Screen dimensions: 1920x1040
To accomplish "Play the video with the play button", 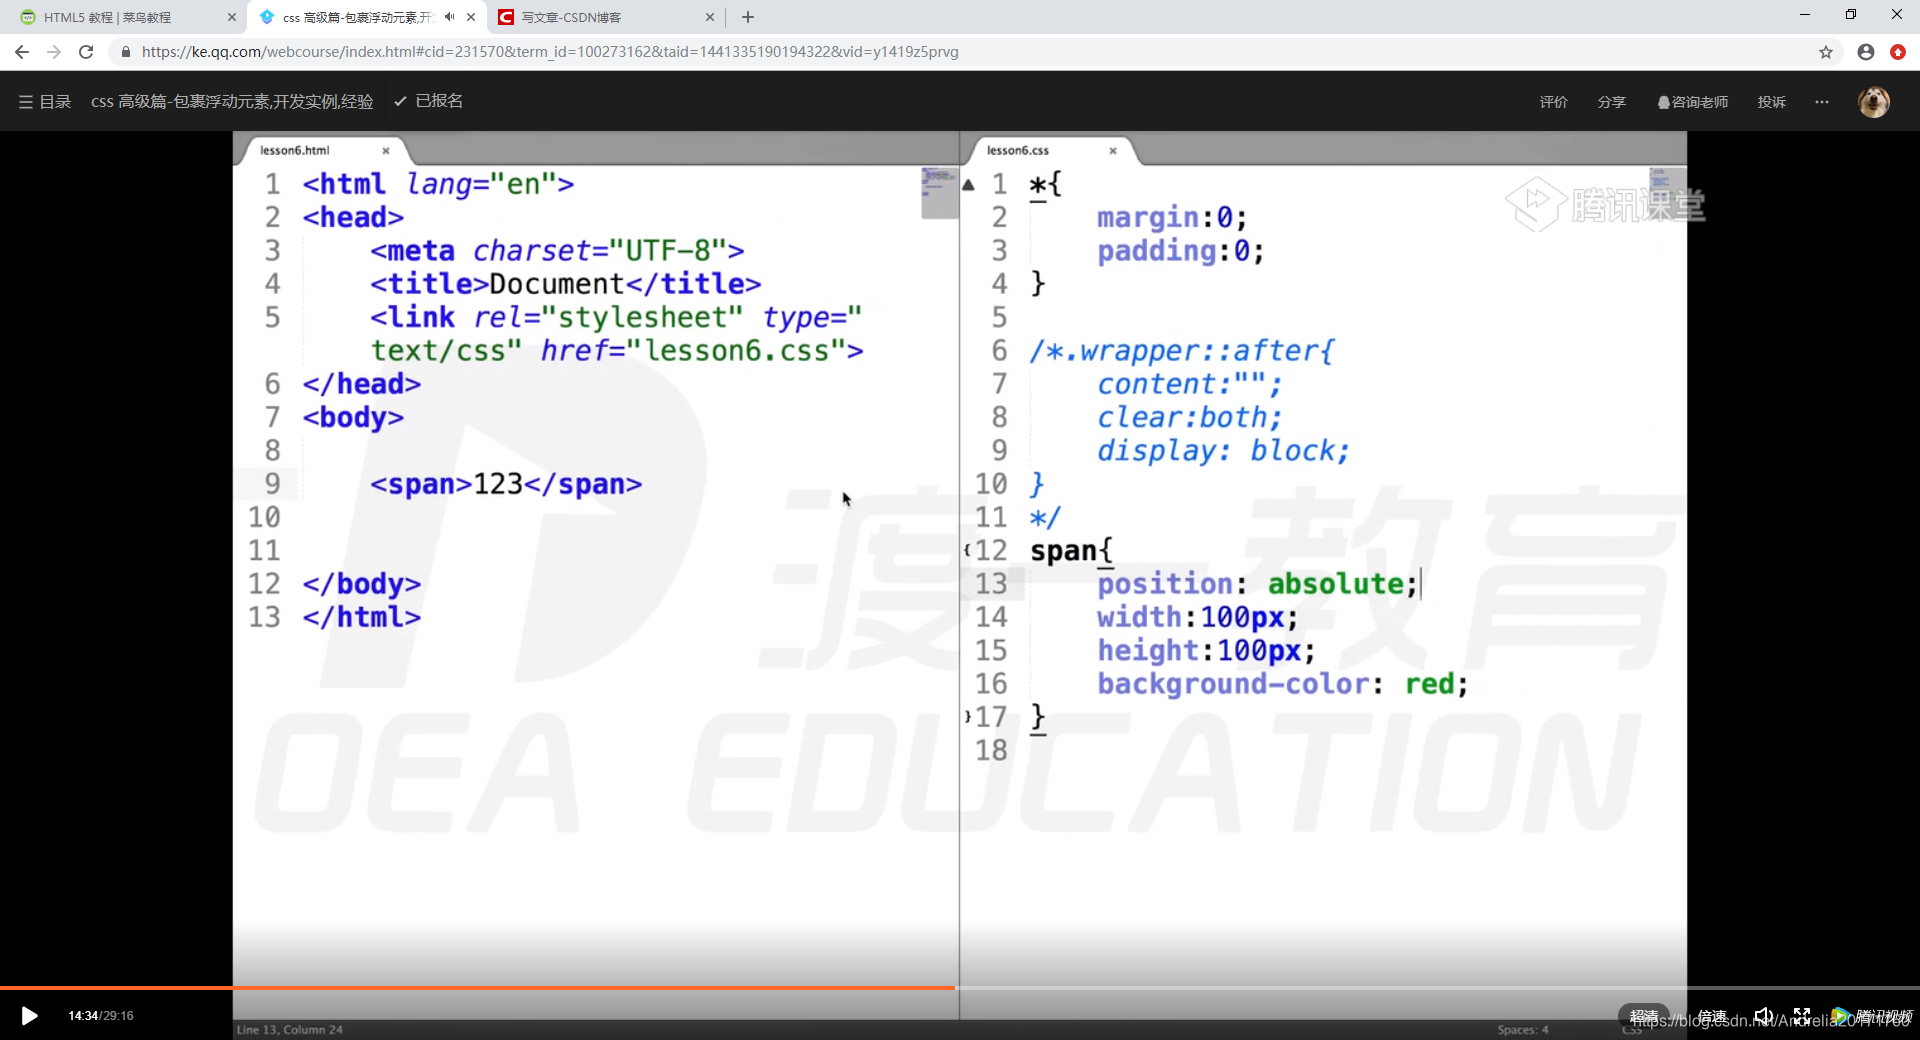I will pos(29,1016).
